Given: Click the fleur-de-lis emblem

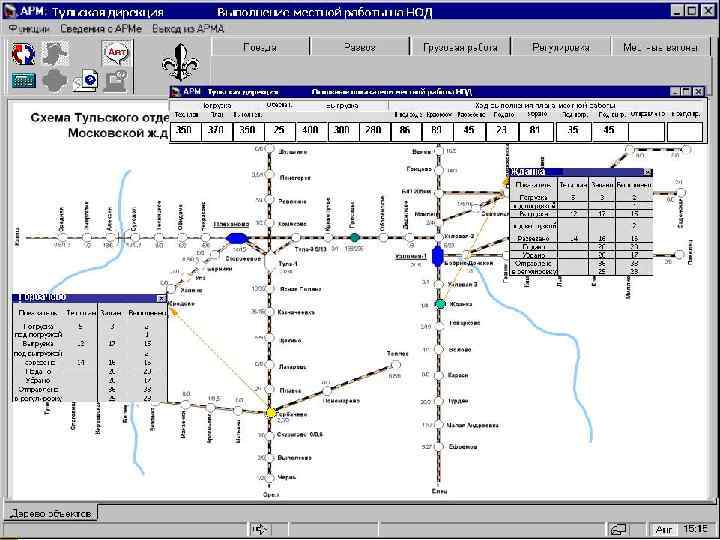Looking at the screenshot, I should 180,62.
